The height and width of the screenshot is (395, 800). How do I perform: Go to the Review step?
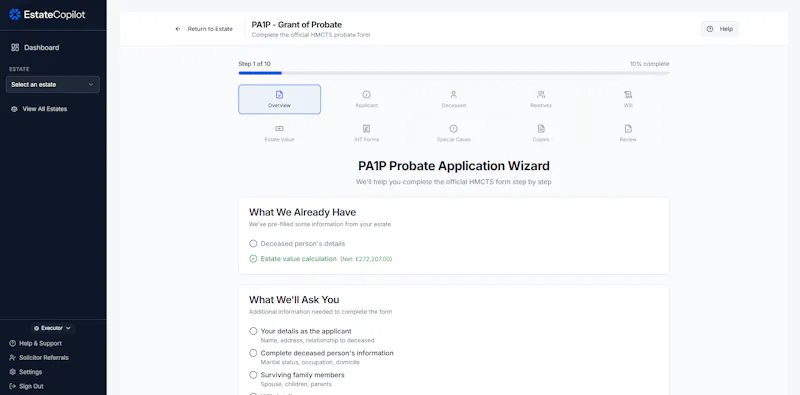pos(628,134)
